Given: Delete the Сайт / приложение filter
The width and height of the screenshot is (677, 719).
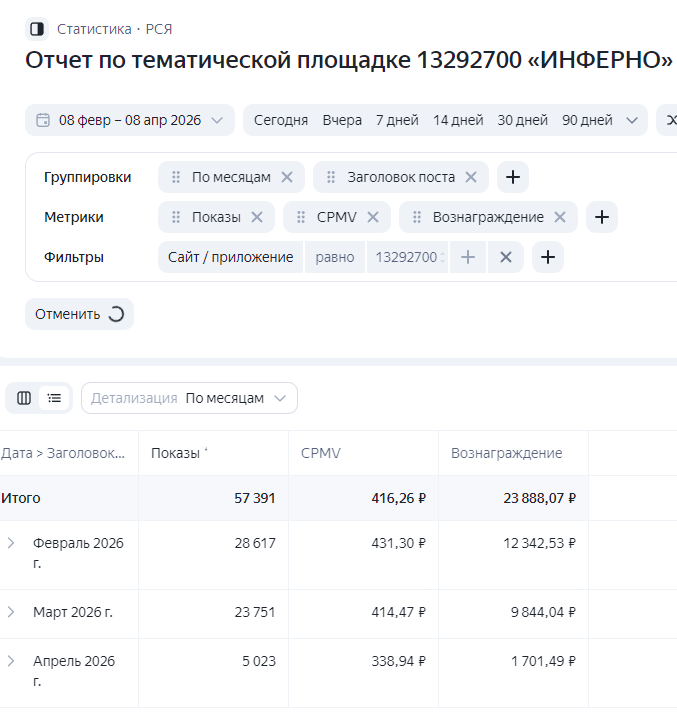Looking at the screenshot, I should [506, 257].
